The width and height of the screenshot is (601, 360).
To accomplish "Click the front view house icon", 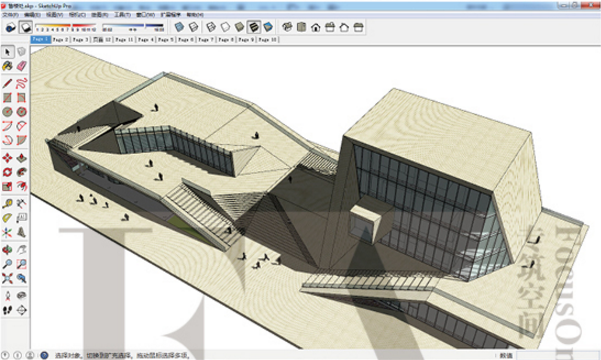I will coord(315,27).
